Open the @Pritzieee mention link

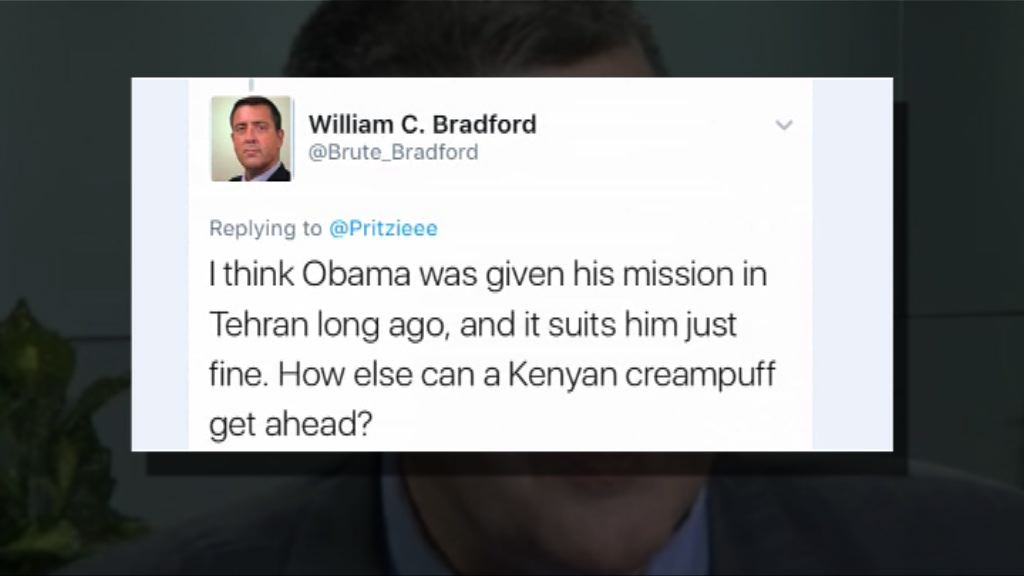pos(383,229)
